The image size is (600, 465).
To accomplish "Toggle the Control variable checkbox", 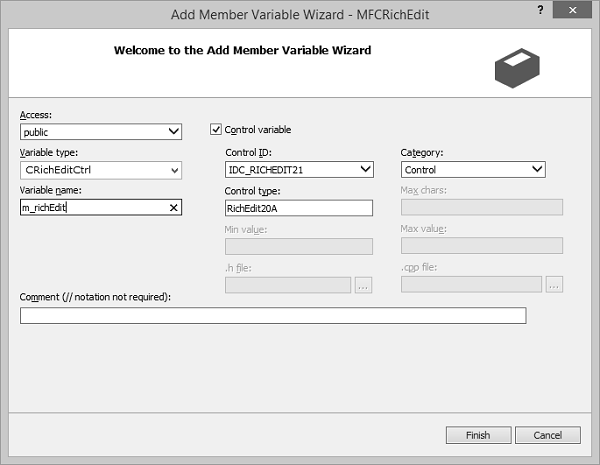I will coord(216,130).
